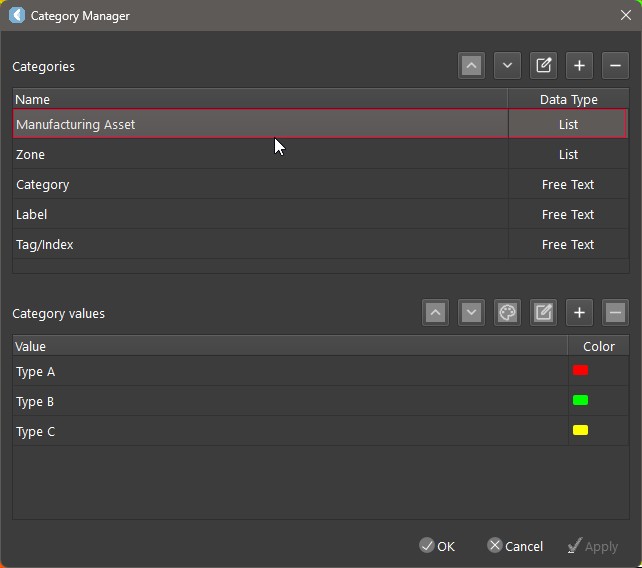Edit the selected category value
642x568 pixels.
click(x=543, y=313)
